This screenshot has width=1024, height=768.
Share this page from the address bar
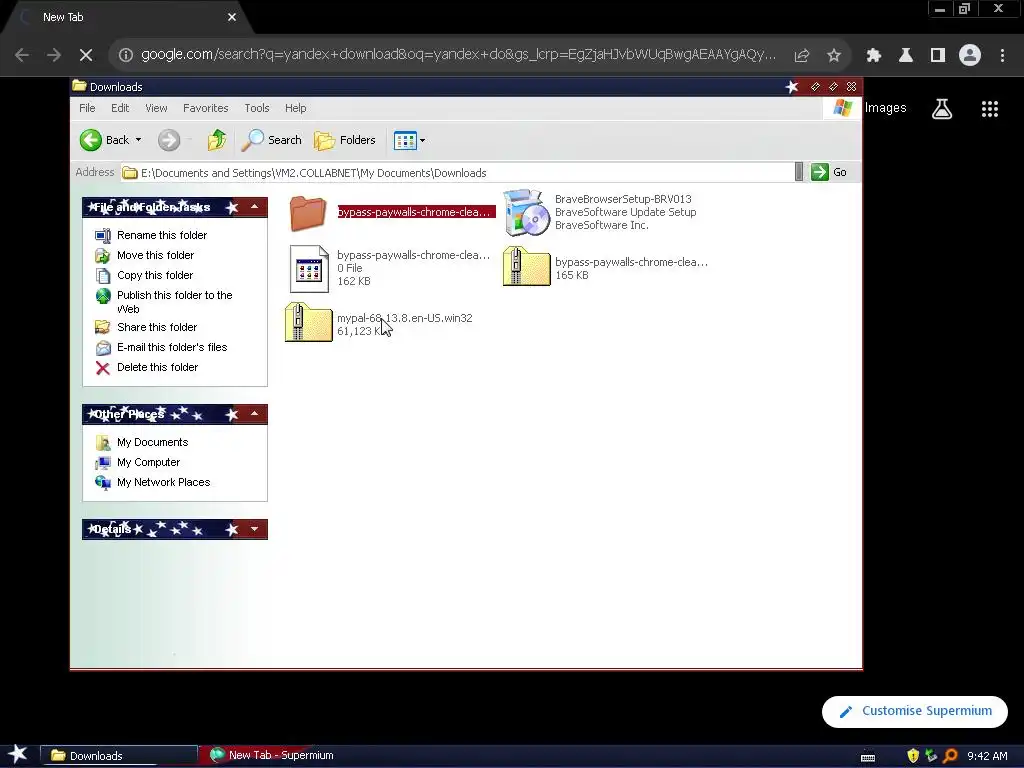[802, 56]
